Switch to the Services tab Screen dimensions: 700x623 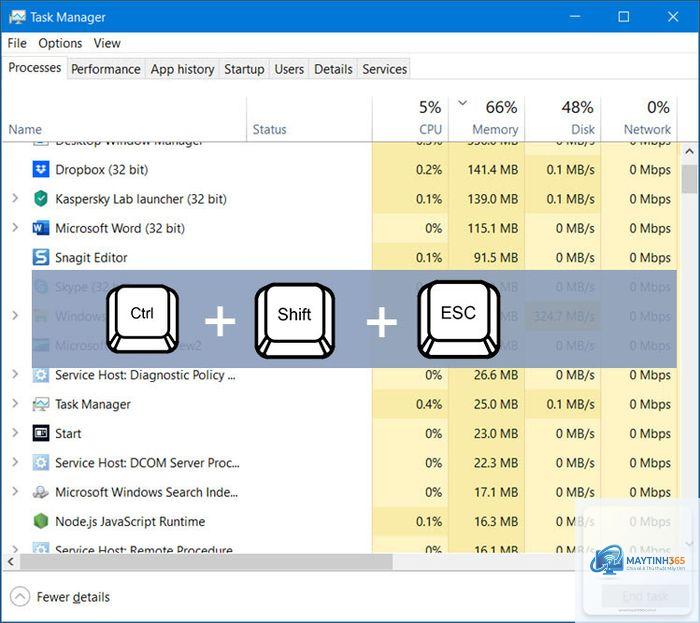pyautogui.click(x=384, y=69)
